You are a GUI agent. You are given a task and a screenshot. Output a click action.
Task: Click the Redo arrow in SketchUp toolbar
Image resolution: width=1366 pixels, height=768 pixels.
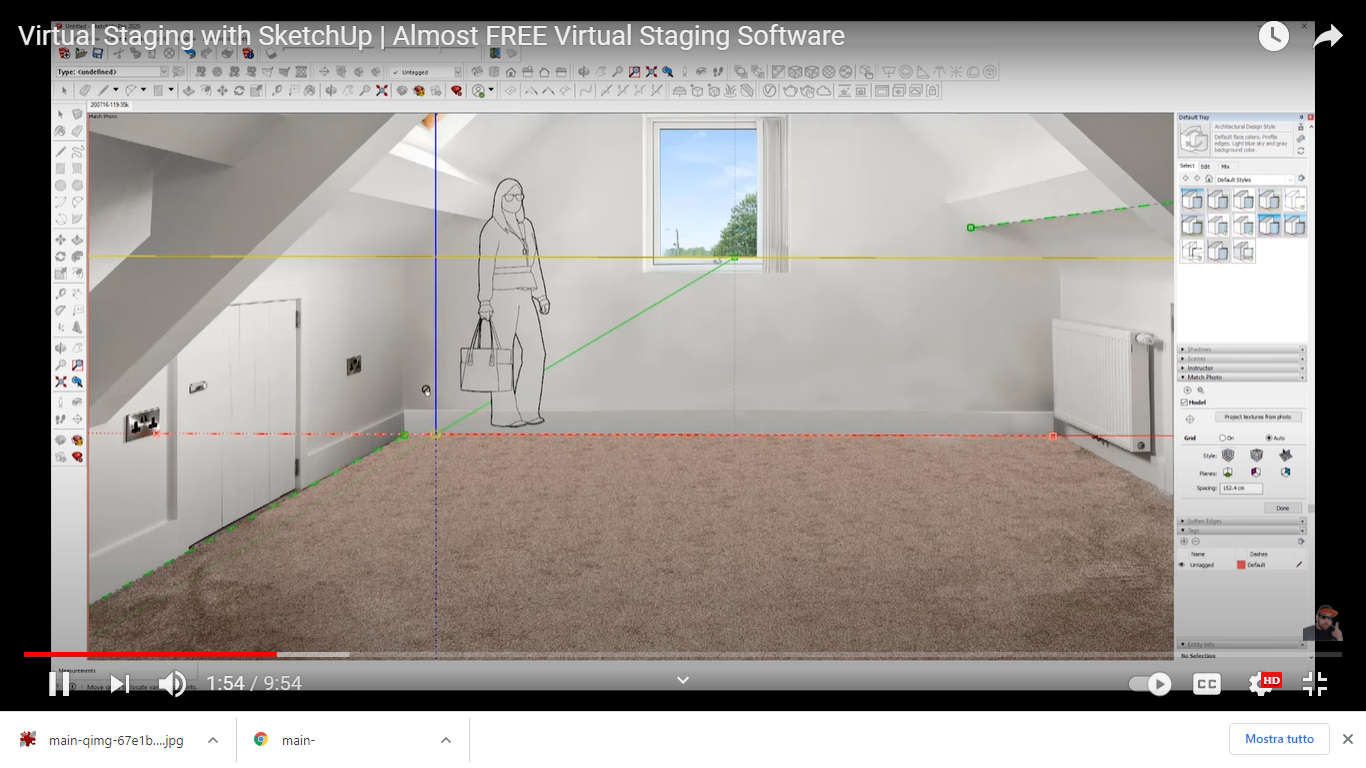coord(205,53)
